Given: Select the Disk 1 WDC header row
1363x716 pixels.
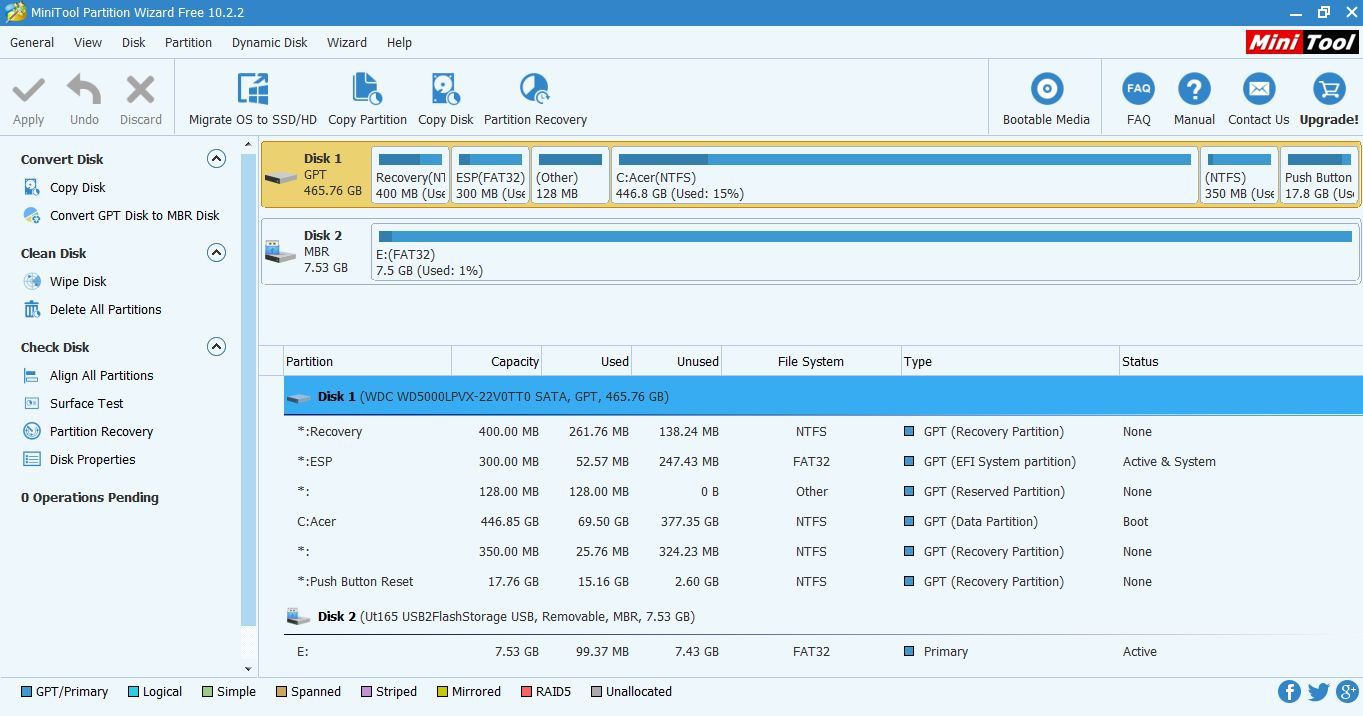Looking at the screenshot, I should [823, 396].
